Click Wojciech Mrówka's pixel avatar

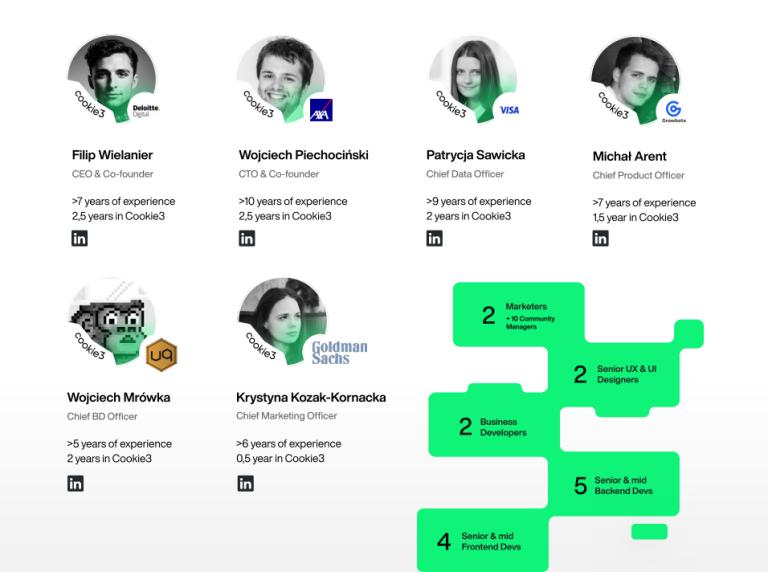tap(110, 318)
